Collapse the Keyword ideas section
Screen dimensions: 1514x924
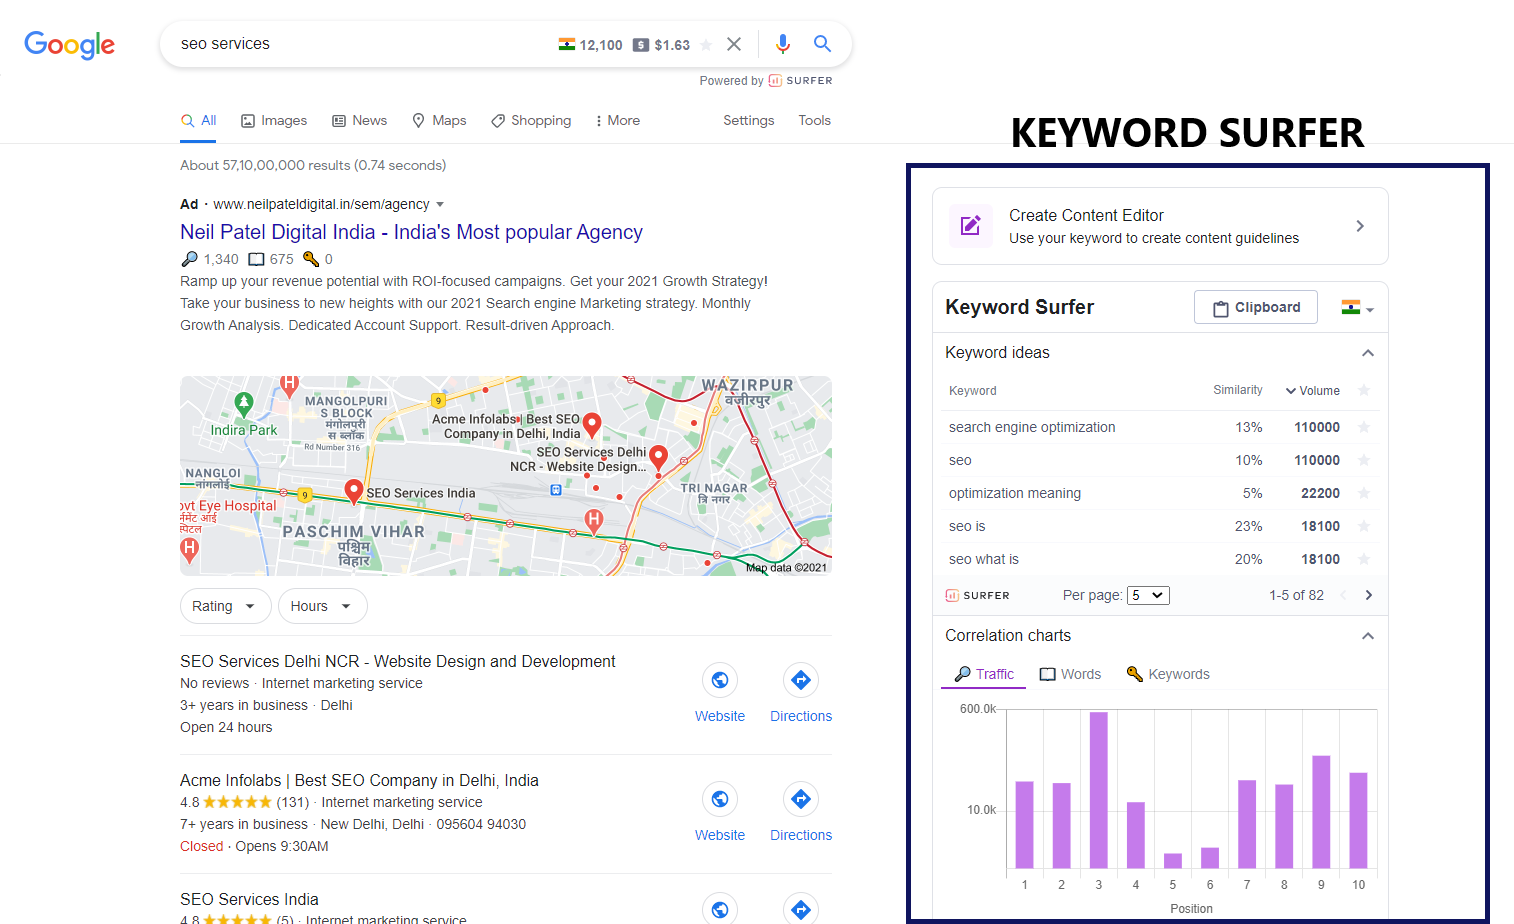coord(1368,353)
